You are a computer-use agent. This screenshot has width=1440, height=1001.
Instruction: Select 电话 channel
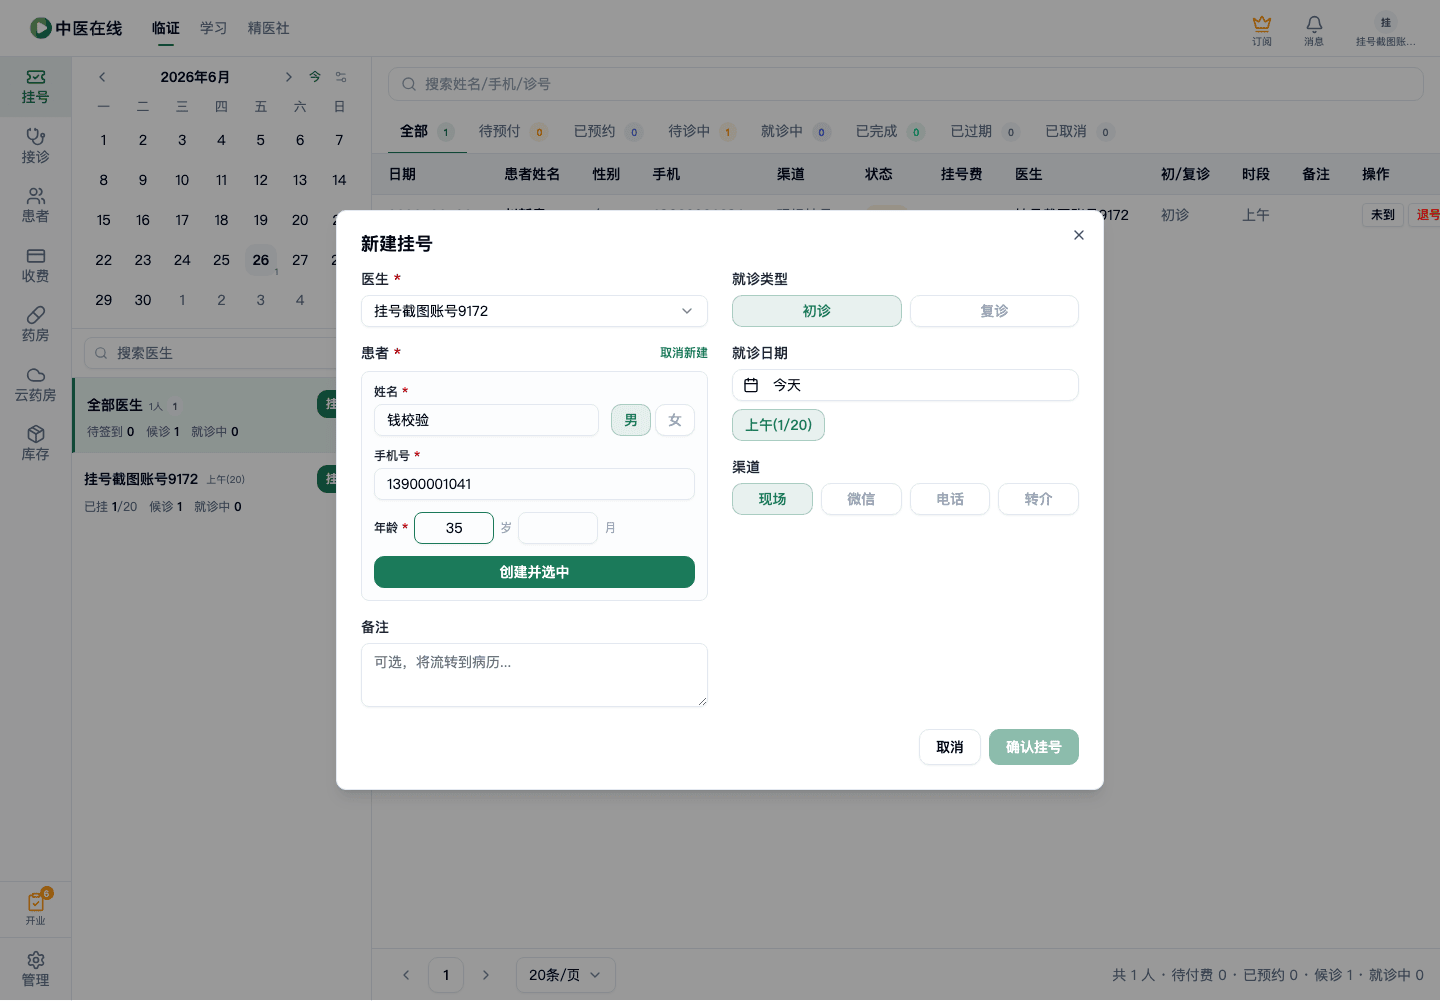pos(950,499)
